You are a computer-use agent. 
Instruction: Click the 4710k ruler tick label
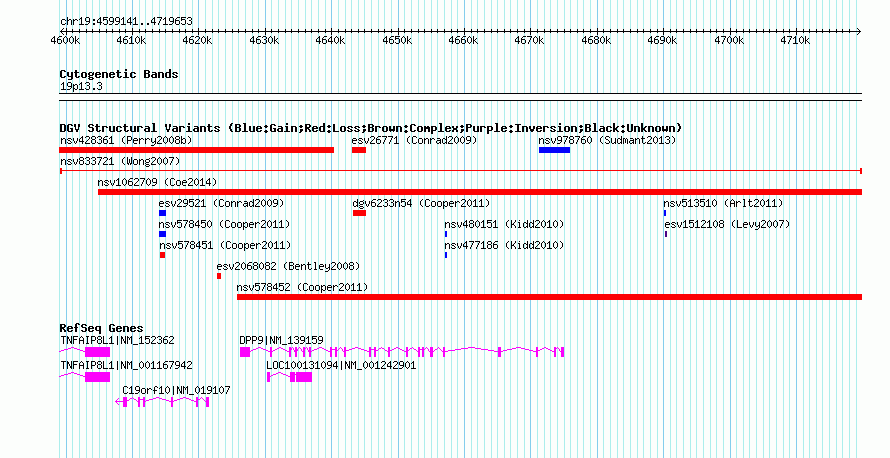click(795, 41)
